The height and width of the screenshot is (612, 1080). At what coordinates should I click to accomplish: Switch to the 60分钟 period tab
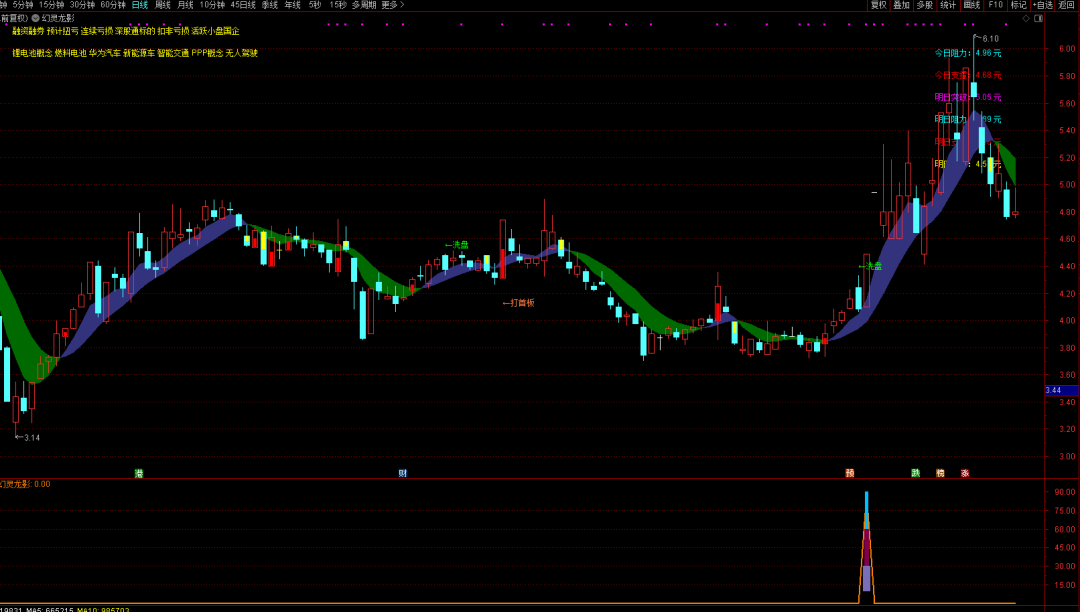click(x=112, y=5)
